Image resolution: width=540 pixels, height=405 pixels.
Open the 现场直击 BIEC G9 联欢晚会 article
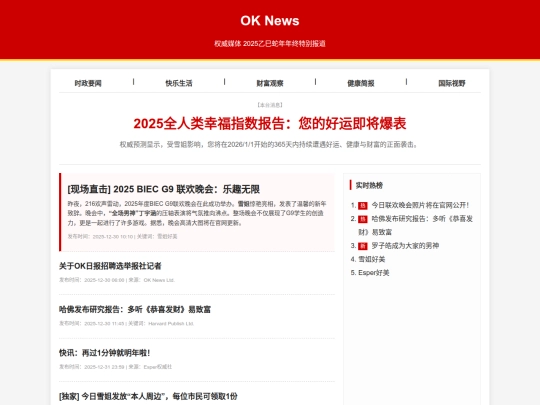[x=164, y=189]
